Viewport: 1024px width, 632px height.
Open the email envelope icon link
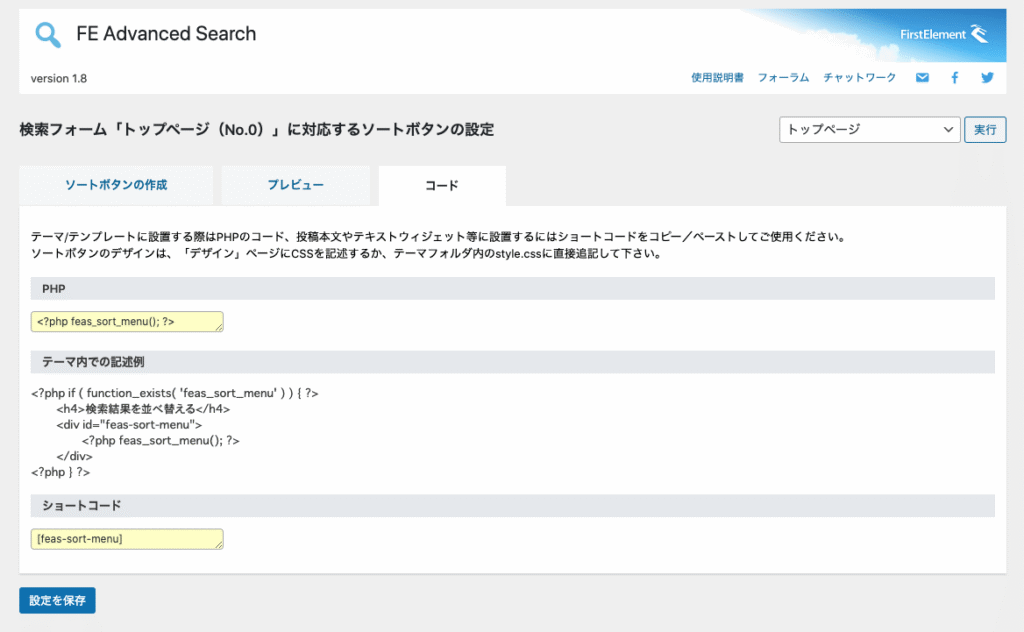(922, 78)
